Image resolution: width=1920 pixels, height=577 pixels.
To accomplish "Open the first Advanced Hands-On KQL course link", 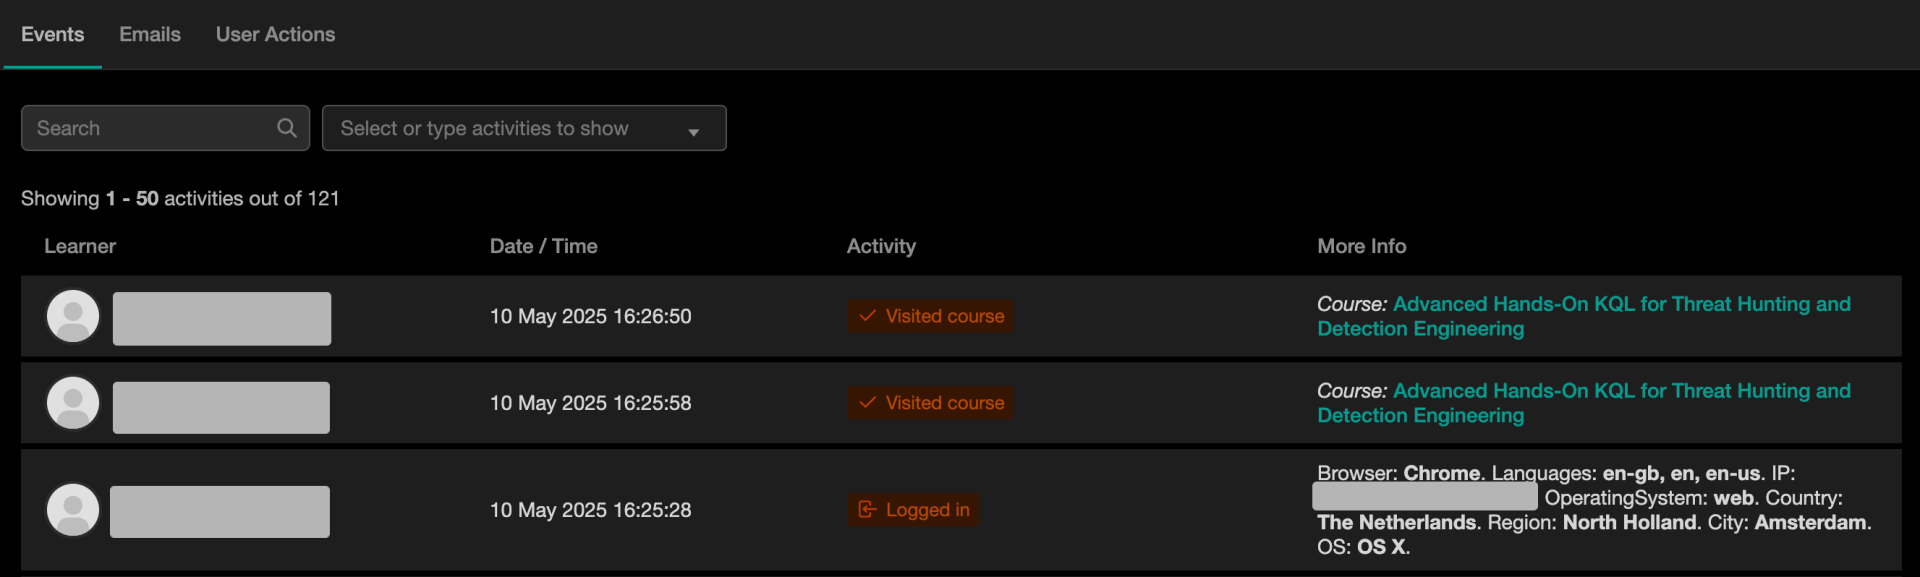I will 1584,316.
